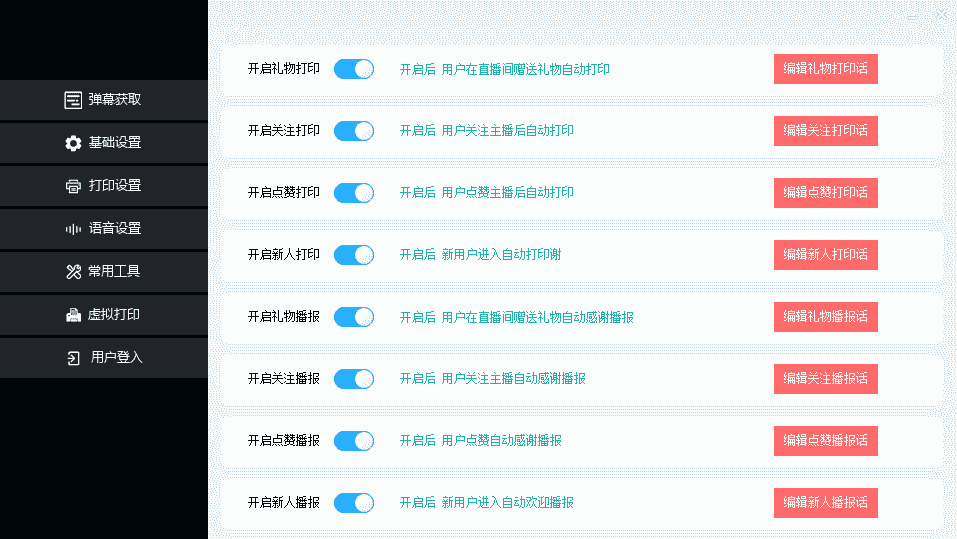Click the 弹幕获取 message icon
The image size is (957, 539).
pos(73,100)
